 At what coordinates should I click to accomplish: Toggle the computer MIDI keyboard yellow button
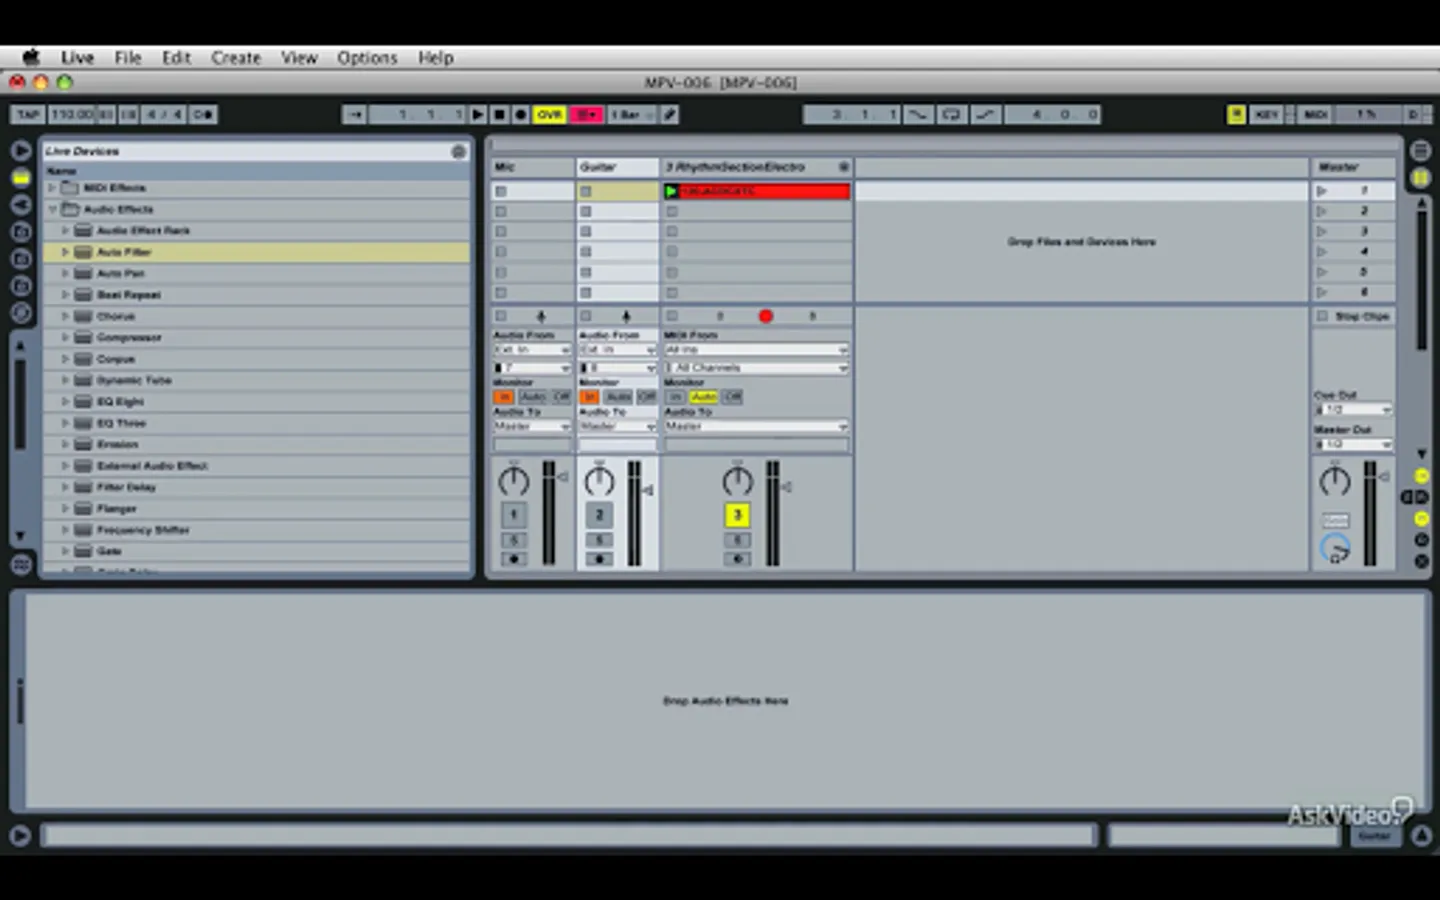click(1237, 115)
